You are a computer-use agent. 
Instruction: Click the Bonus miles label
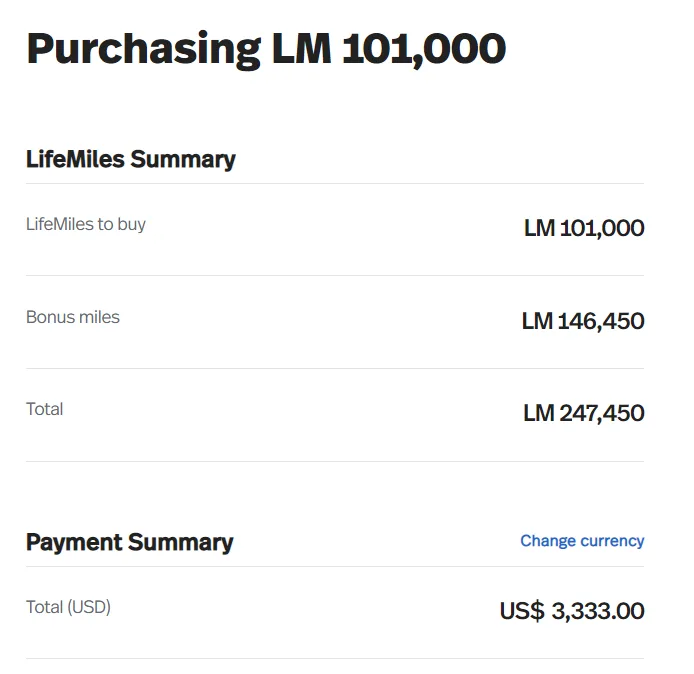[x=73, y=317]
